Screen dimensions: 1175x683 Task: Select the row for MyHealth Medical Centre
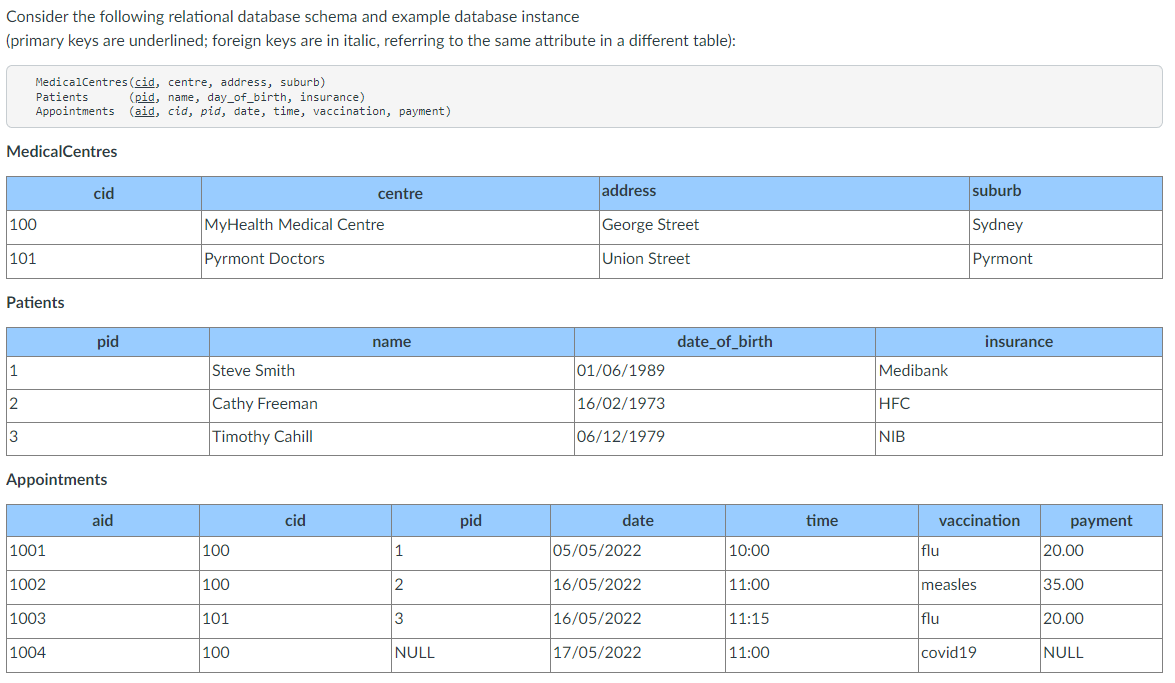(x=294, y=224)
